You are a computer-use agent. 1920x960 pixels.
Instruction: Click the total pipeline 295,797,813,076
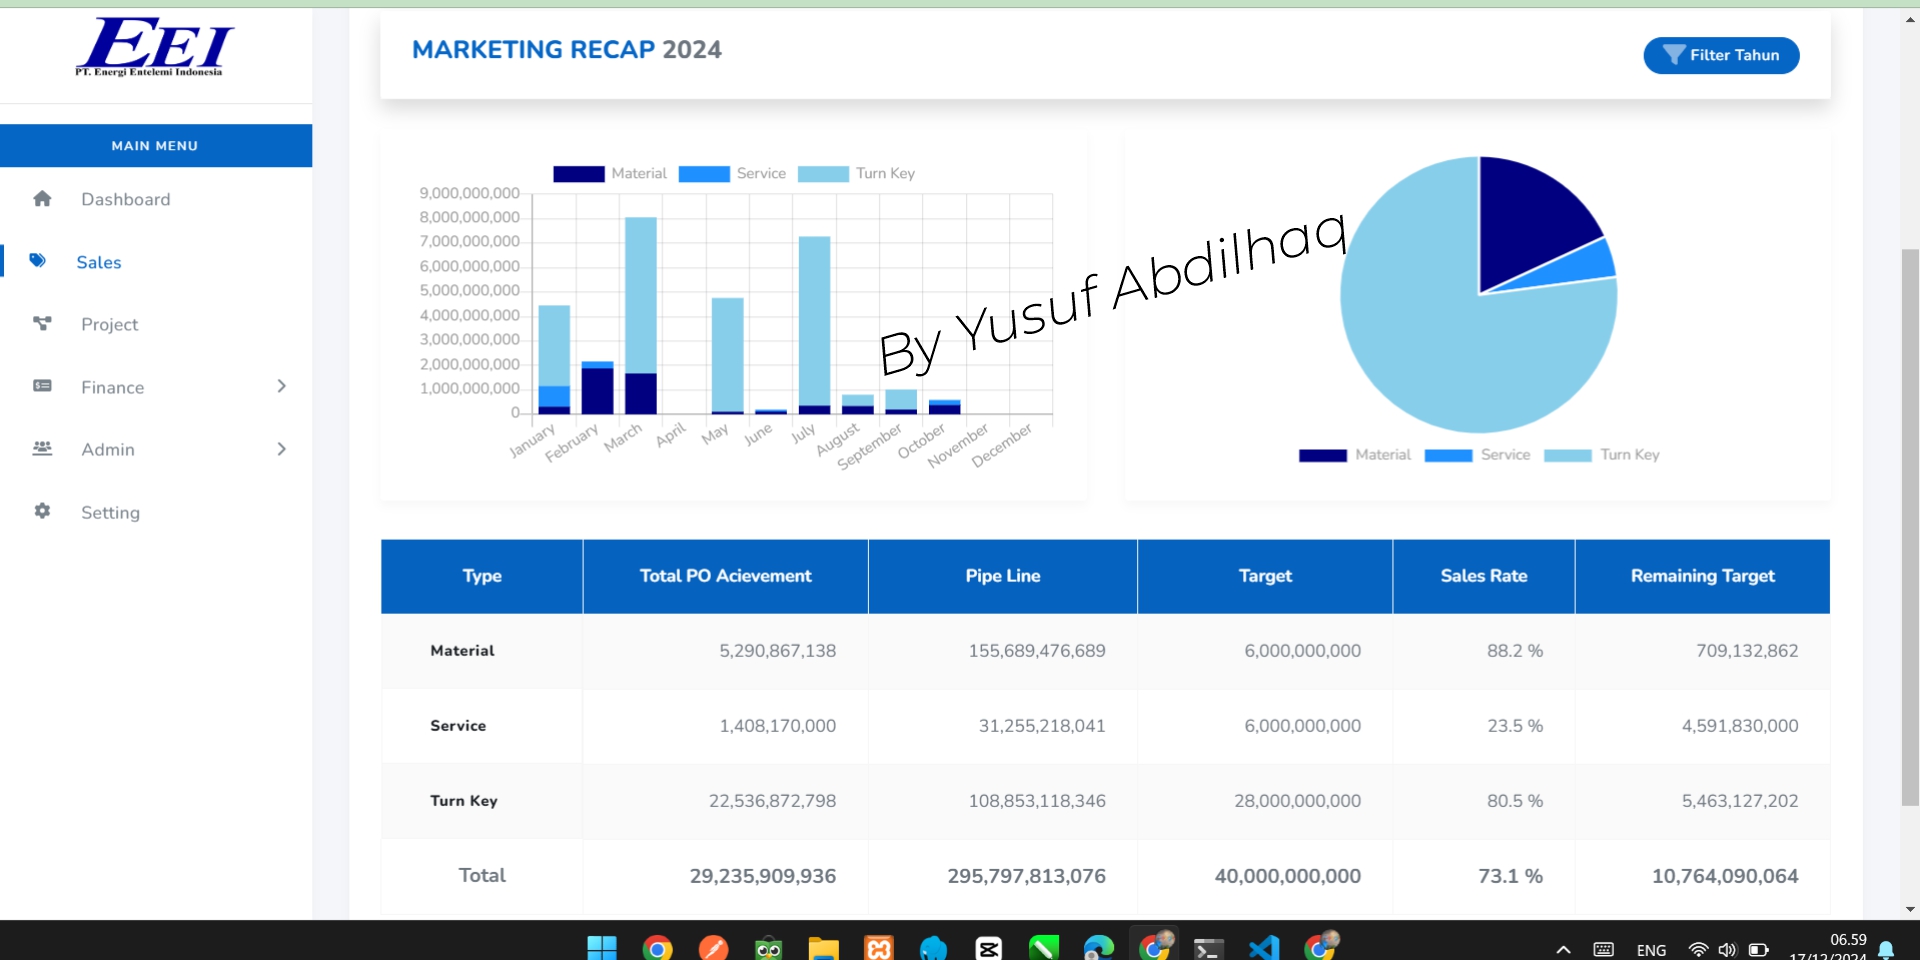coord(1026,876)
